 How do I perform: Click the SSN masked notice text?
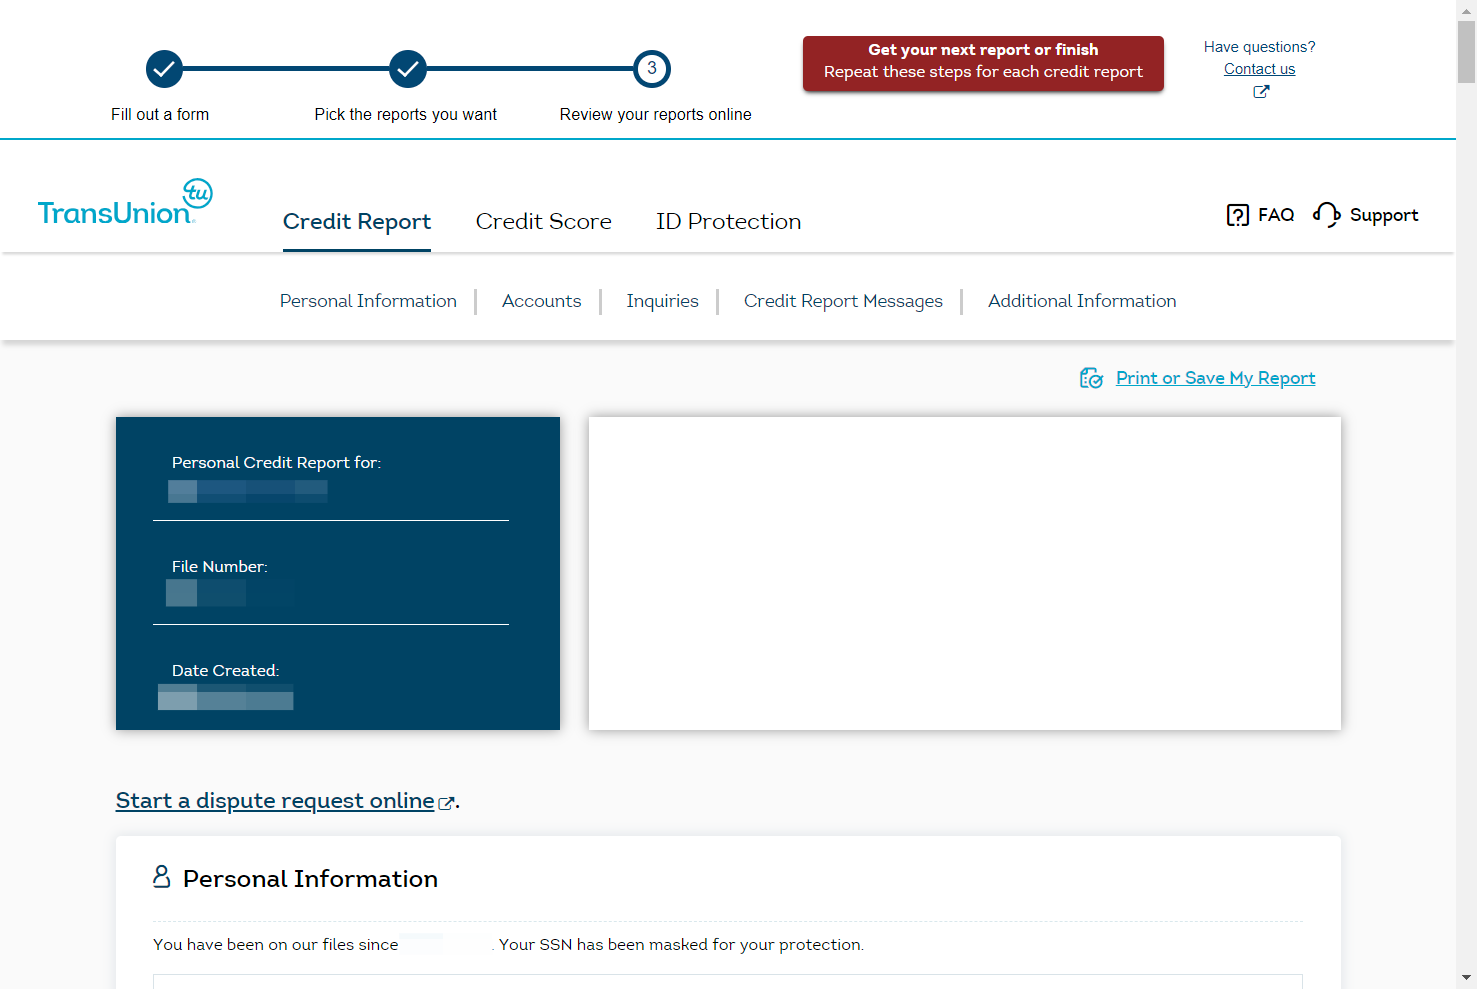tap(682, 945)
